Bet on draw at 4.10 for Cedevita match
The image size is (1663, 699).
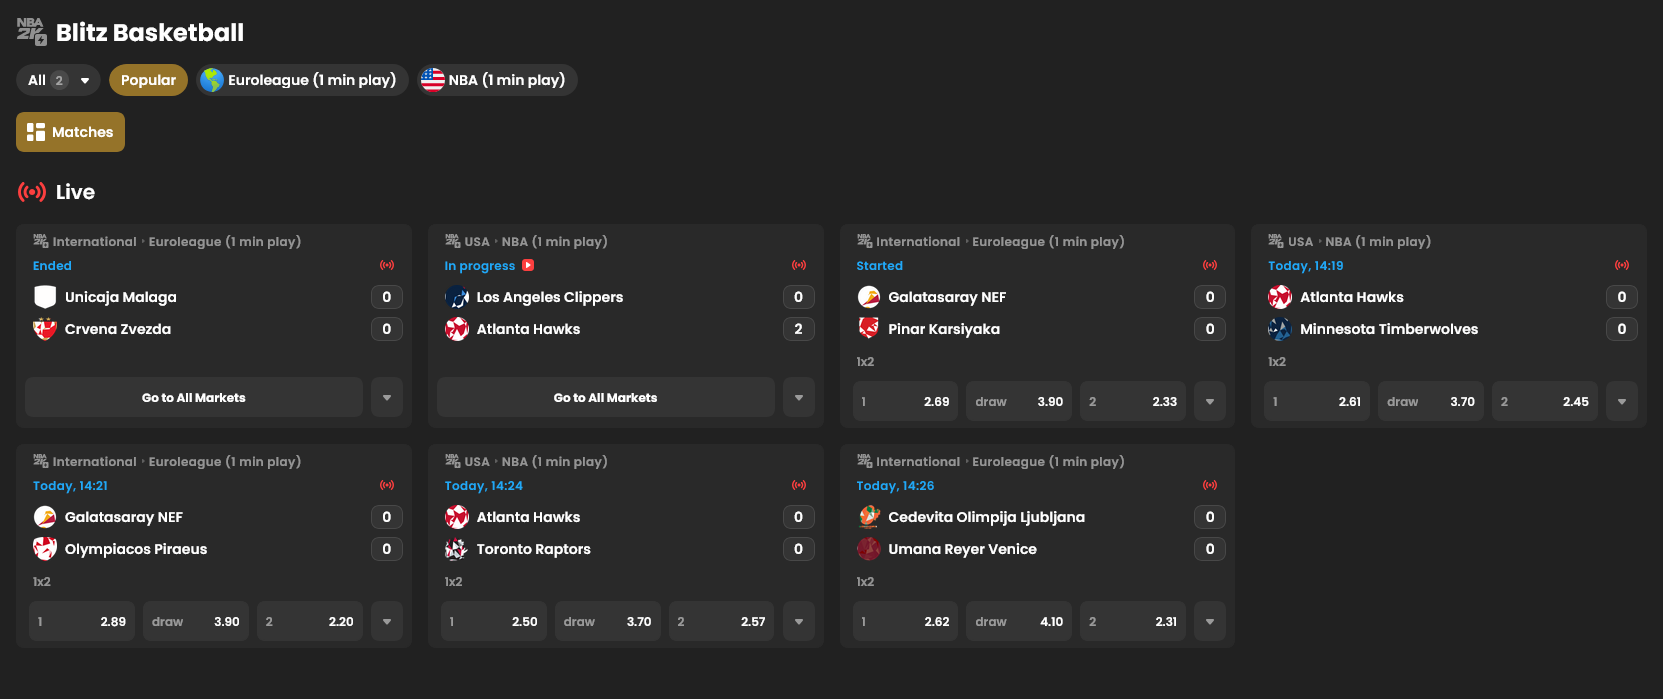tap(1019, 622)
